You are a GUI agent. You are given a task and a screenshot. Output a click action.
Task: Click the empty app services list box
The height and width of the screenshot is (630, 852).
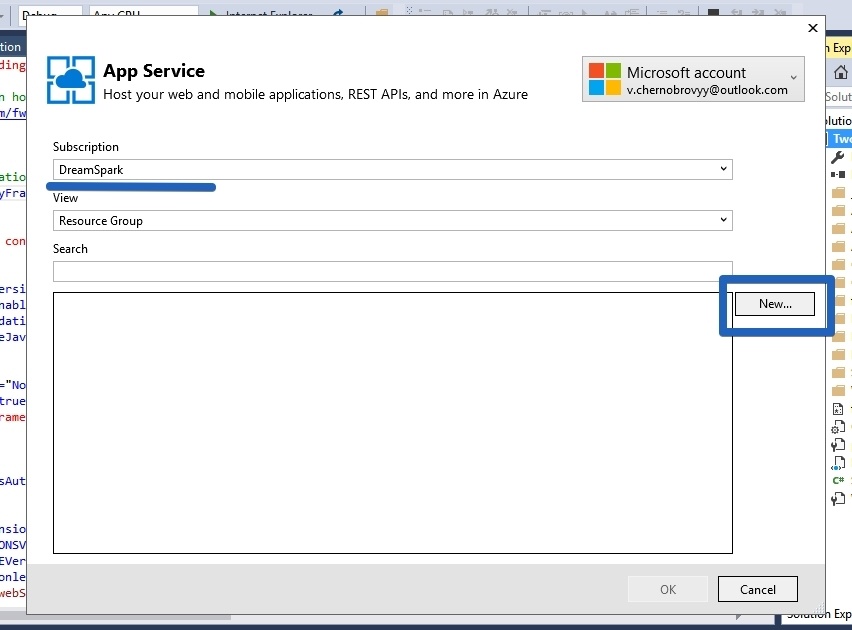click(x=392, y=423)
